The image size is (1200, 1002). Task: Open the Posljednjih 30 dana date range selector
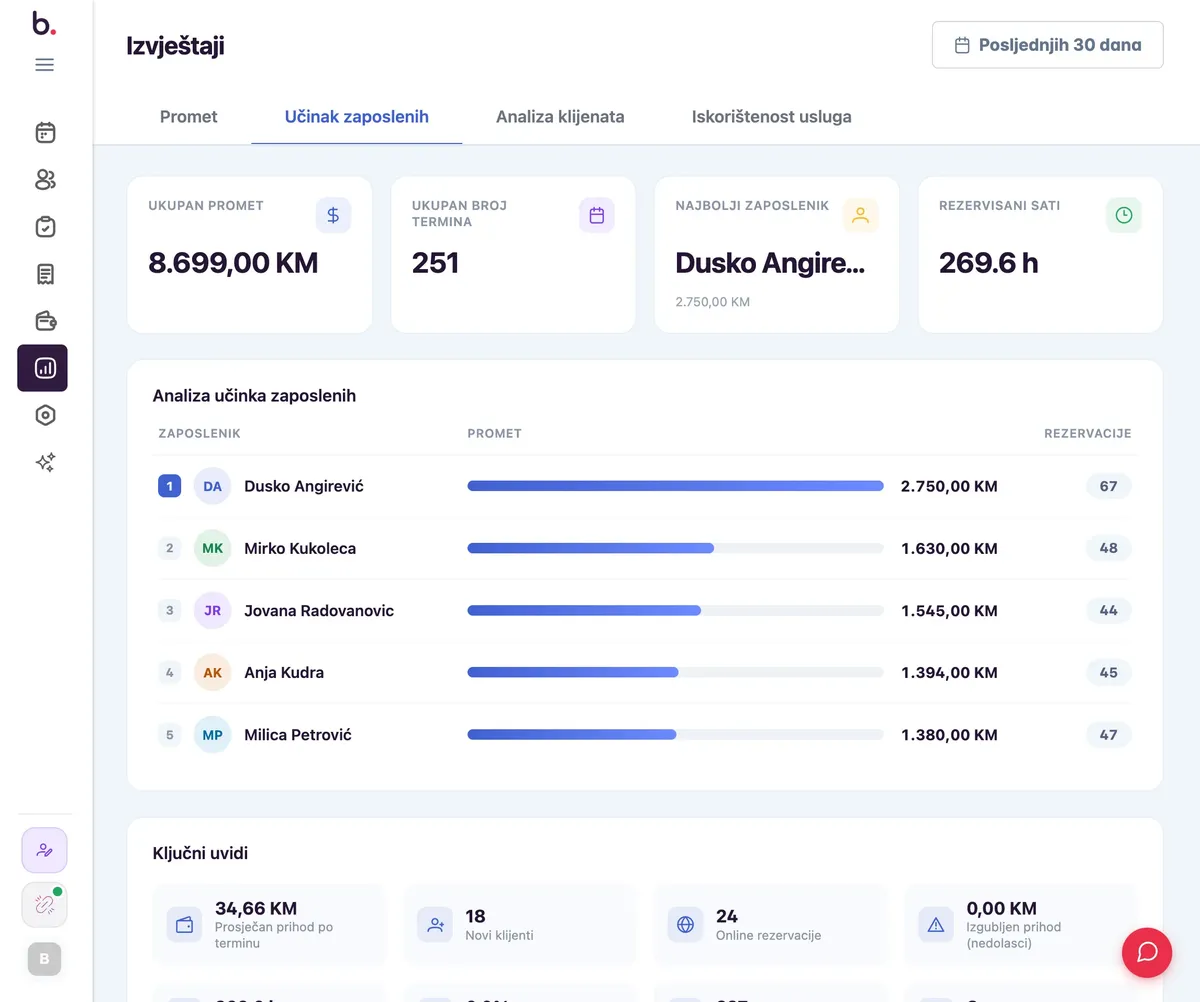click(x=1047, y=45)
